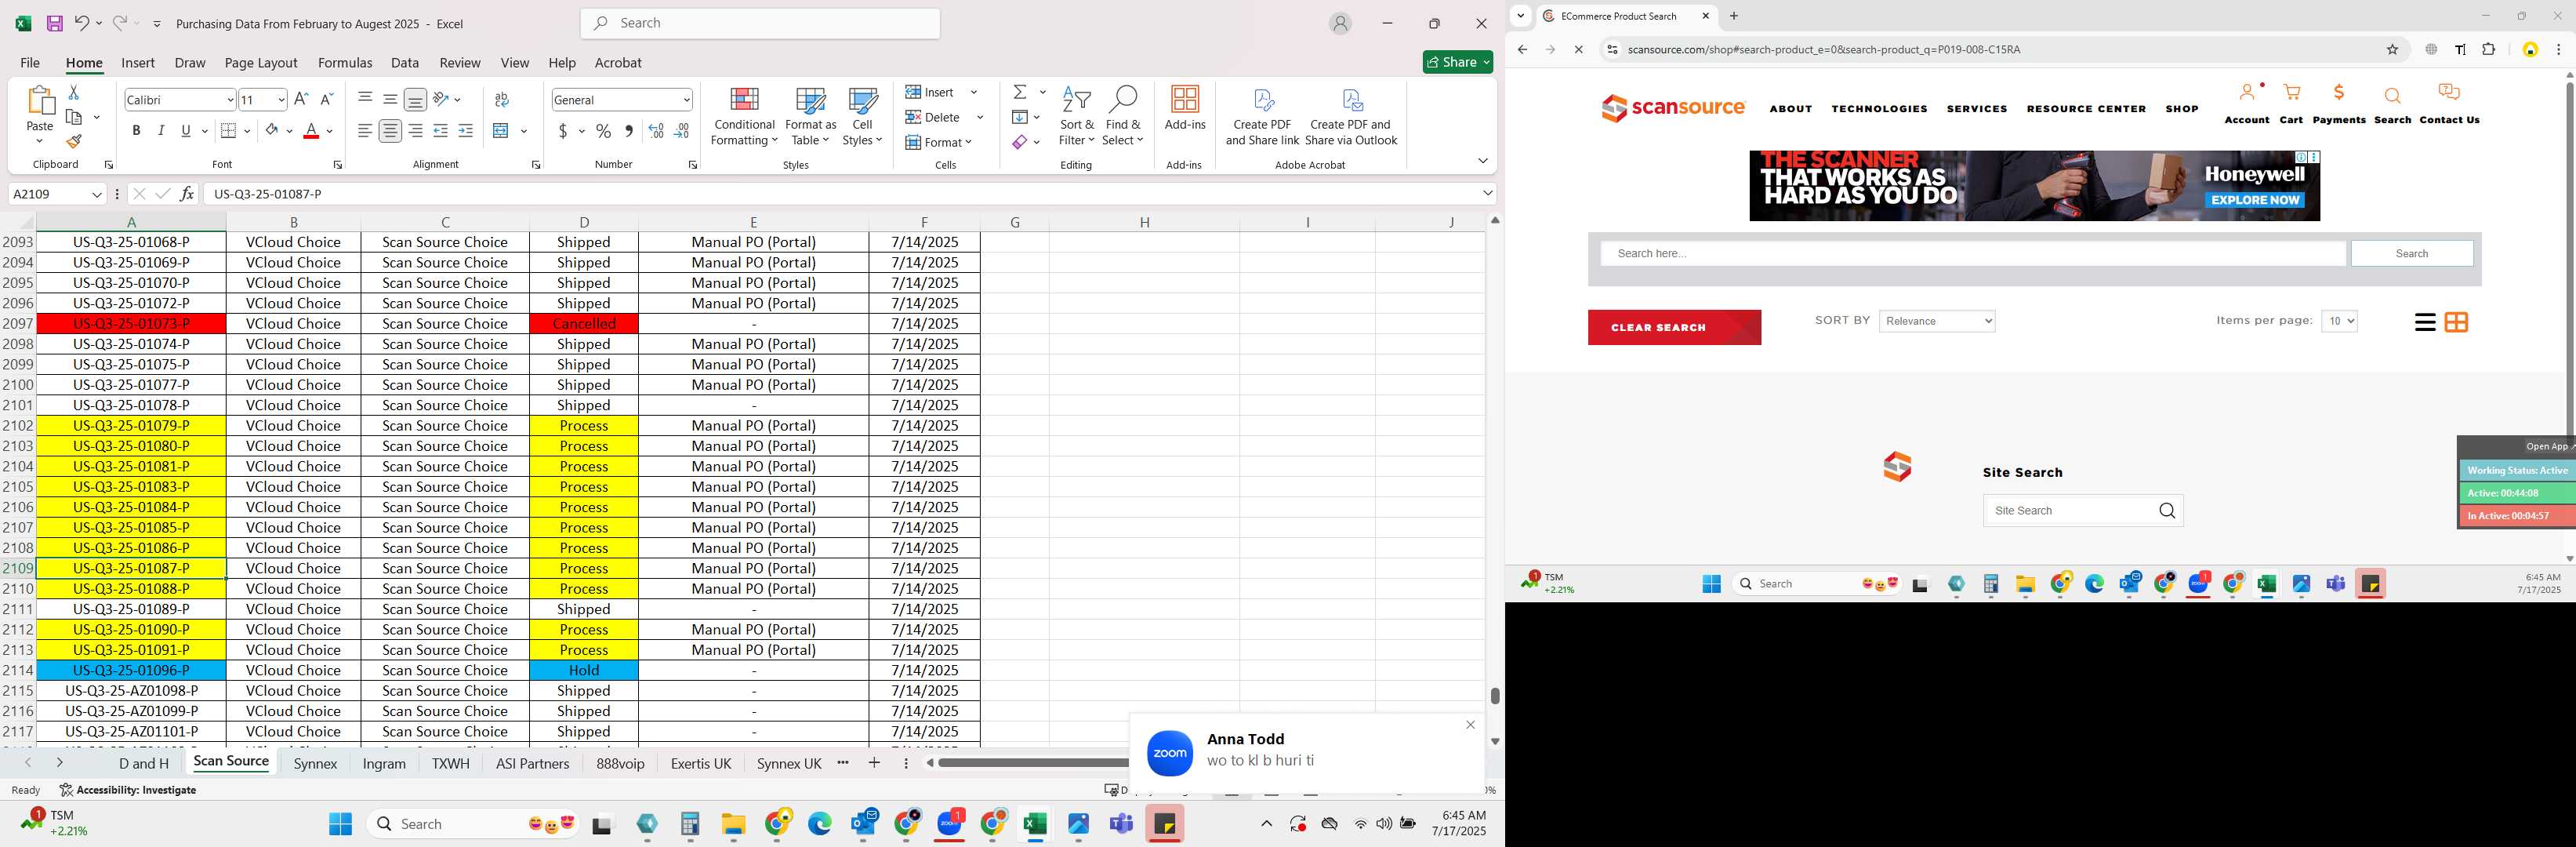Toggle Italic formatting
Screen dimensions: 2576x847
click(x=161, y=131)
